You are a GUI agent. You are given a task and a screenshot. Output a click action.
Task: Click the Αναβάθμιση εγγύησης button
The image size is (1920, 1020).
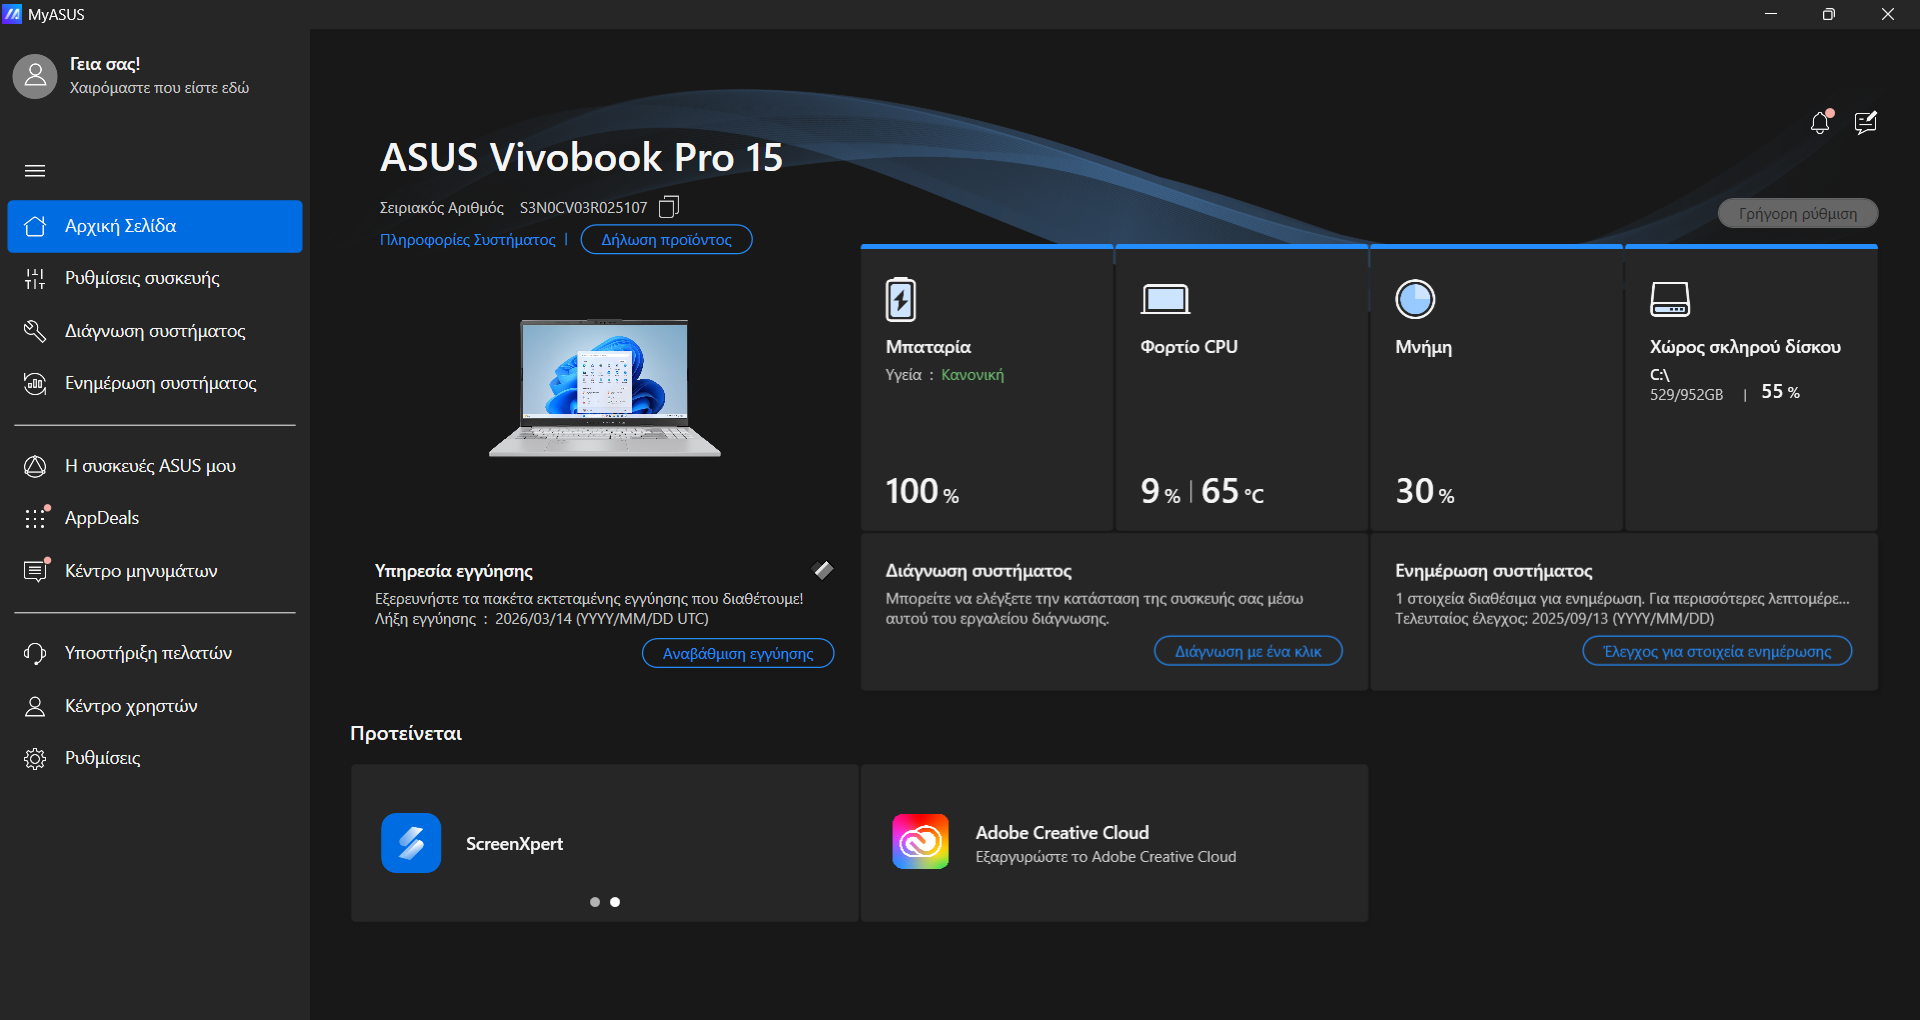pyautogui.click(x=738, y=653)
